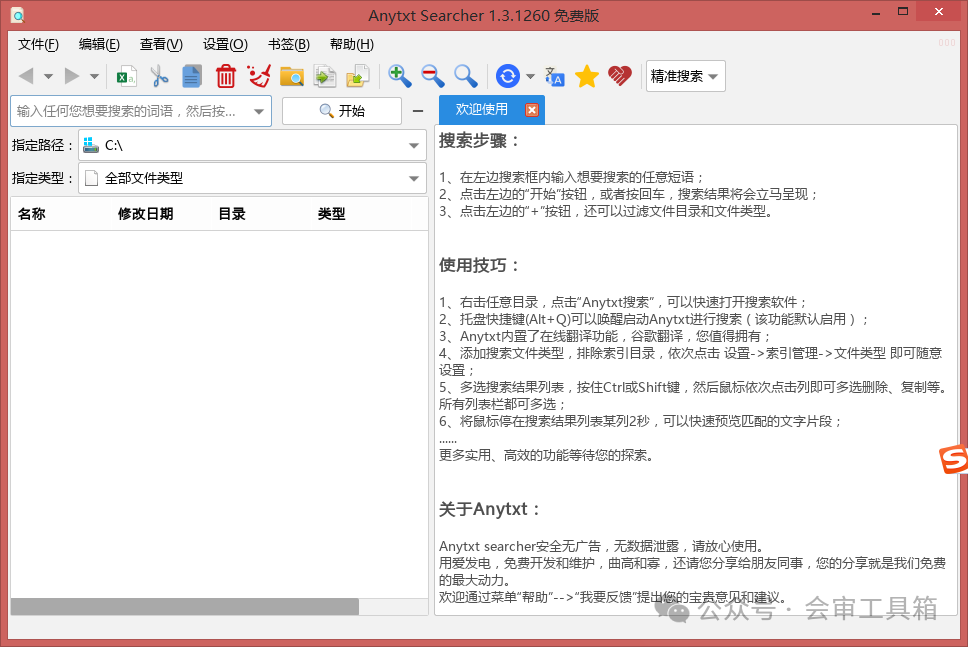Zoom in with the green plus magnifier

coord(400,76)
